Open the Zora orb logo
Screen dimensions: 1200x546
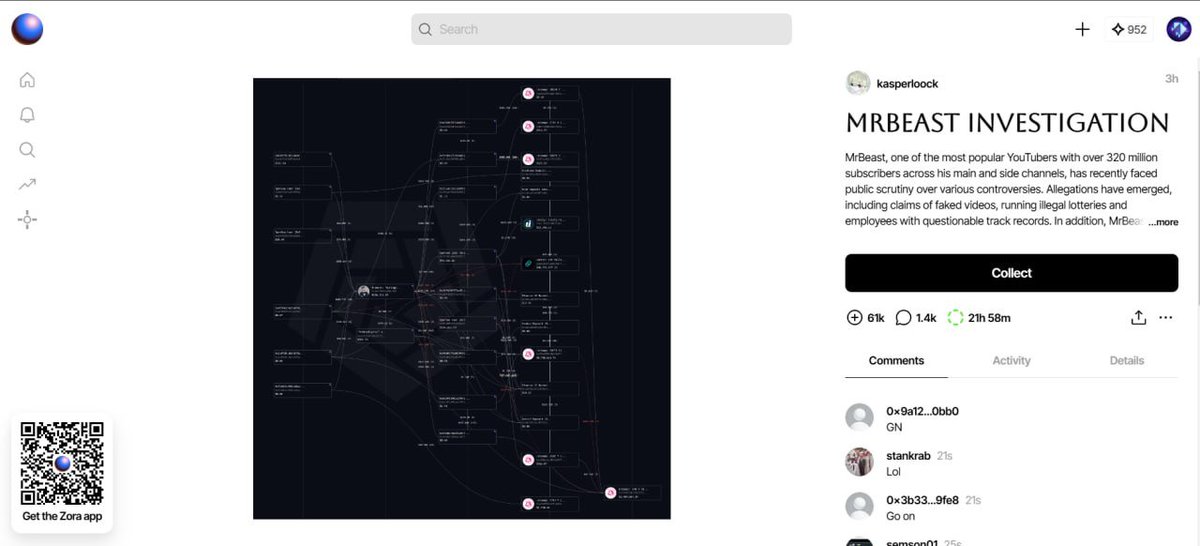pos(27,29)
